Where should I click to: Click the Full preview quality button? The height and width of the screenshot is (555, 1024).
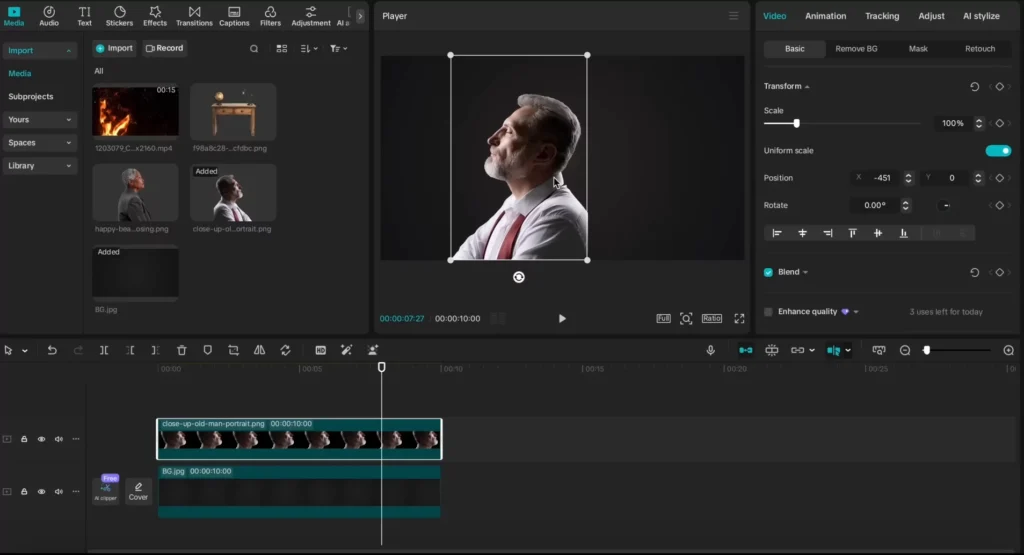click(663, 319)
